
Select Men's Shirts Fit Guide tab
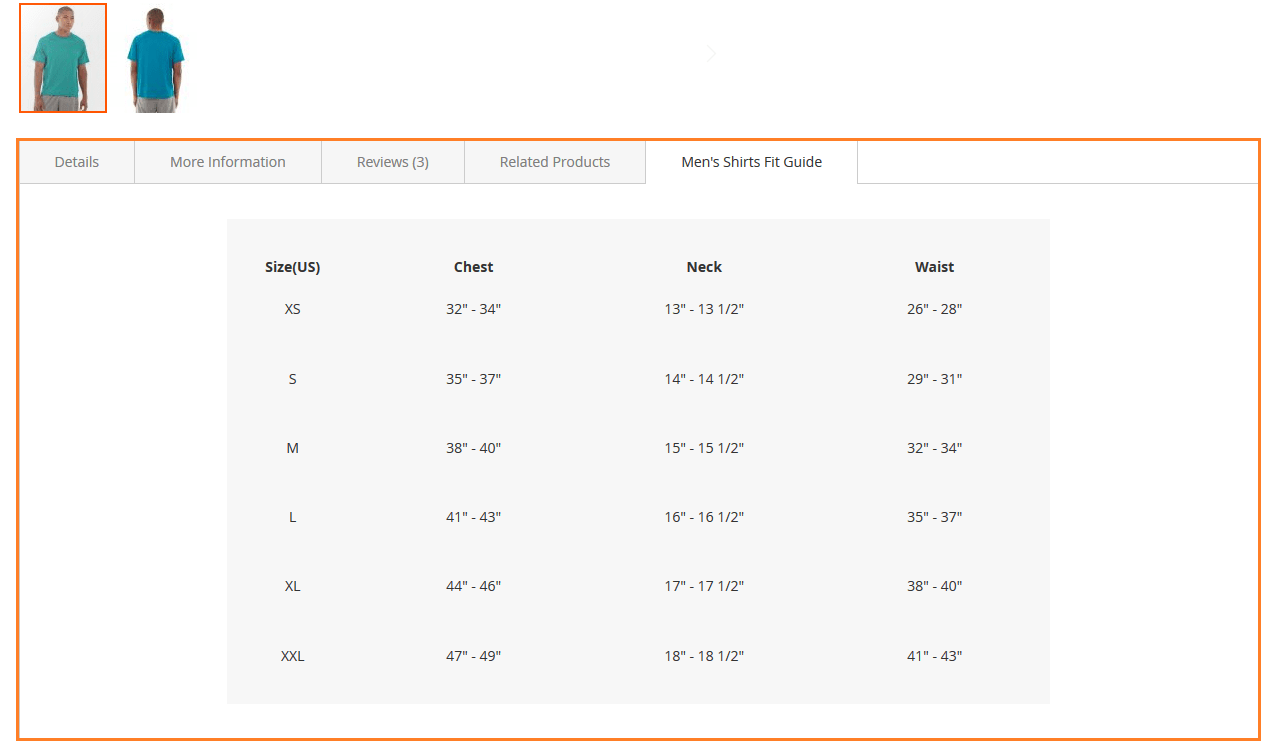752,162
